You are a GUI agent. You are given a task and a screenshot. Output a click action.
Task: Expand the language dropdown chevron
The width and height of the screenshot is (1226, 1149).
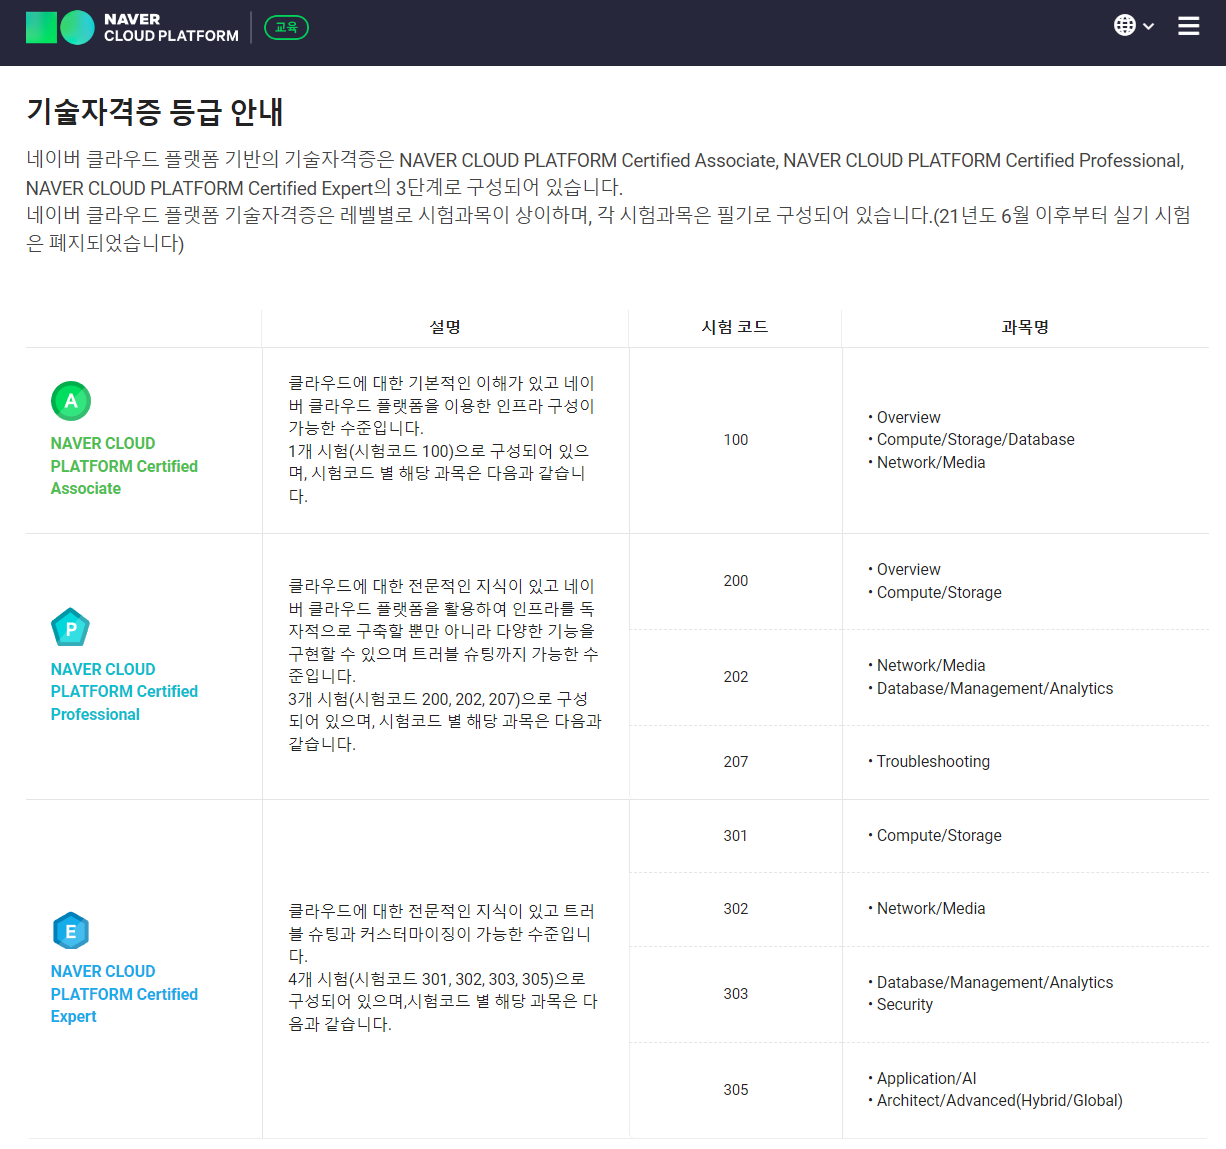click(x=1149, y=26)
